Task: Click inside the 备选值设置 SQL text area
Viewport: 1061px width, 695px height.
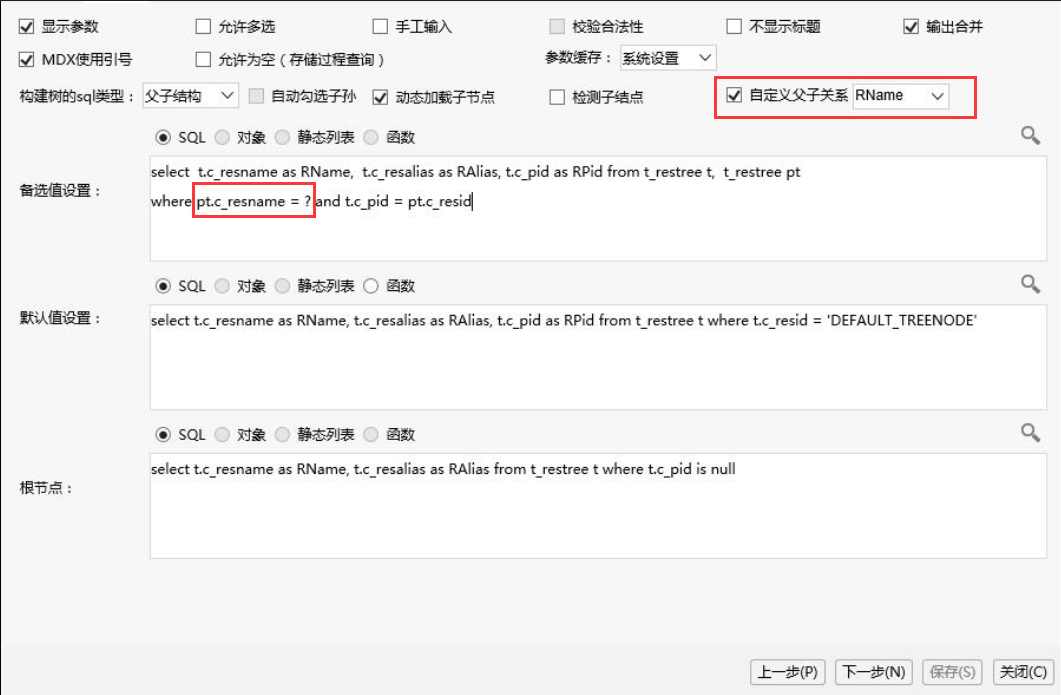Action: pyautogui.click(x=598, y=208)
